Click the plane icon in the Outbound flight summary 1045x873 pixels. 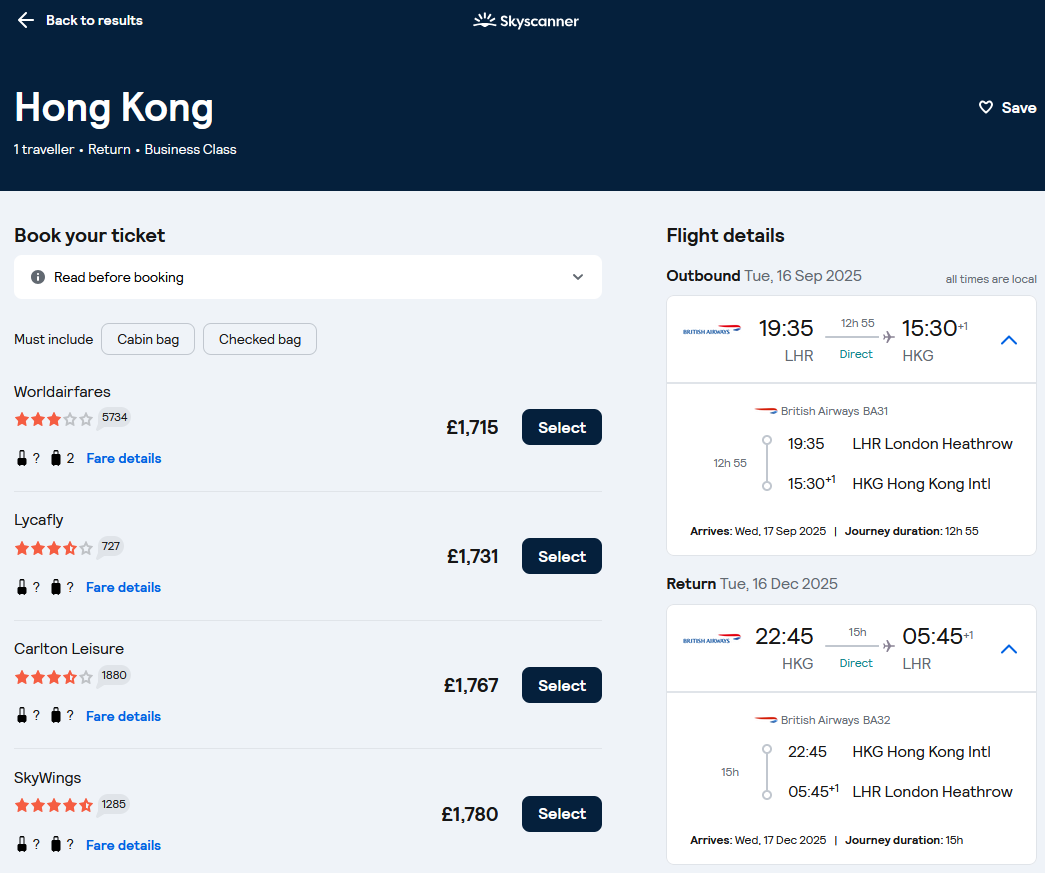click(886, 338)
